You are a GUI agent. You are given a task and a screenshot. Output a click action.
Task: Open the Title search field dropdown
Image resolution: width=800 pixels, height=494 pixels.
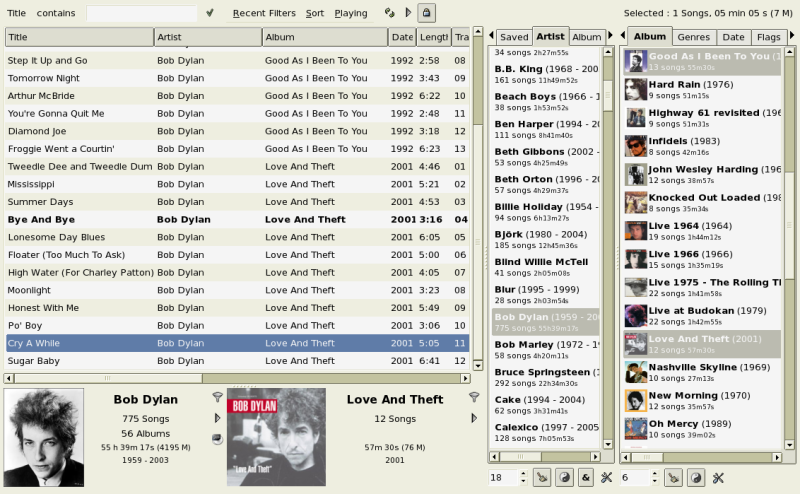(x=16, y=13)
